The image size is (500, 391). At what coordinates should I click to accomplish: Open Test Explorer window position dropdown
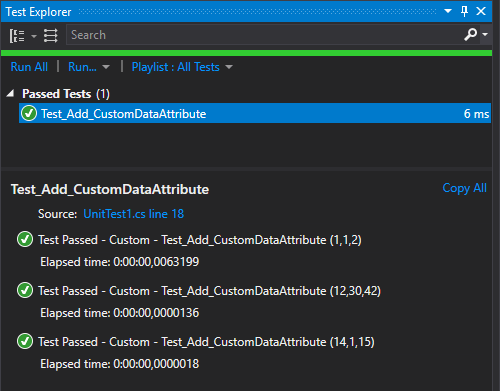[448, 11]
